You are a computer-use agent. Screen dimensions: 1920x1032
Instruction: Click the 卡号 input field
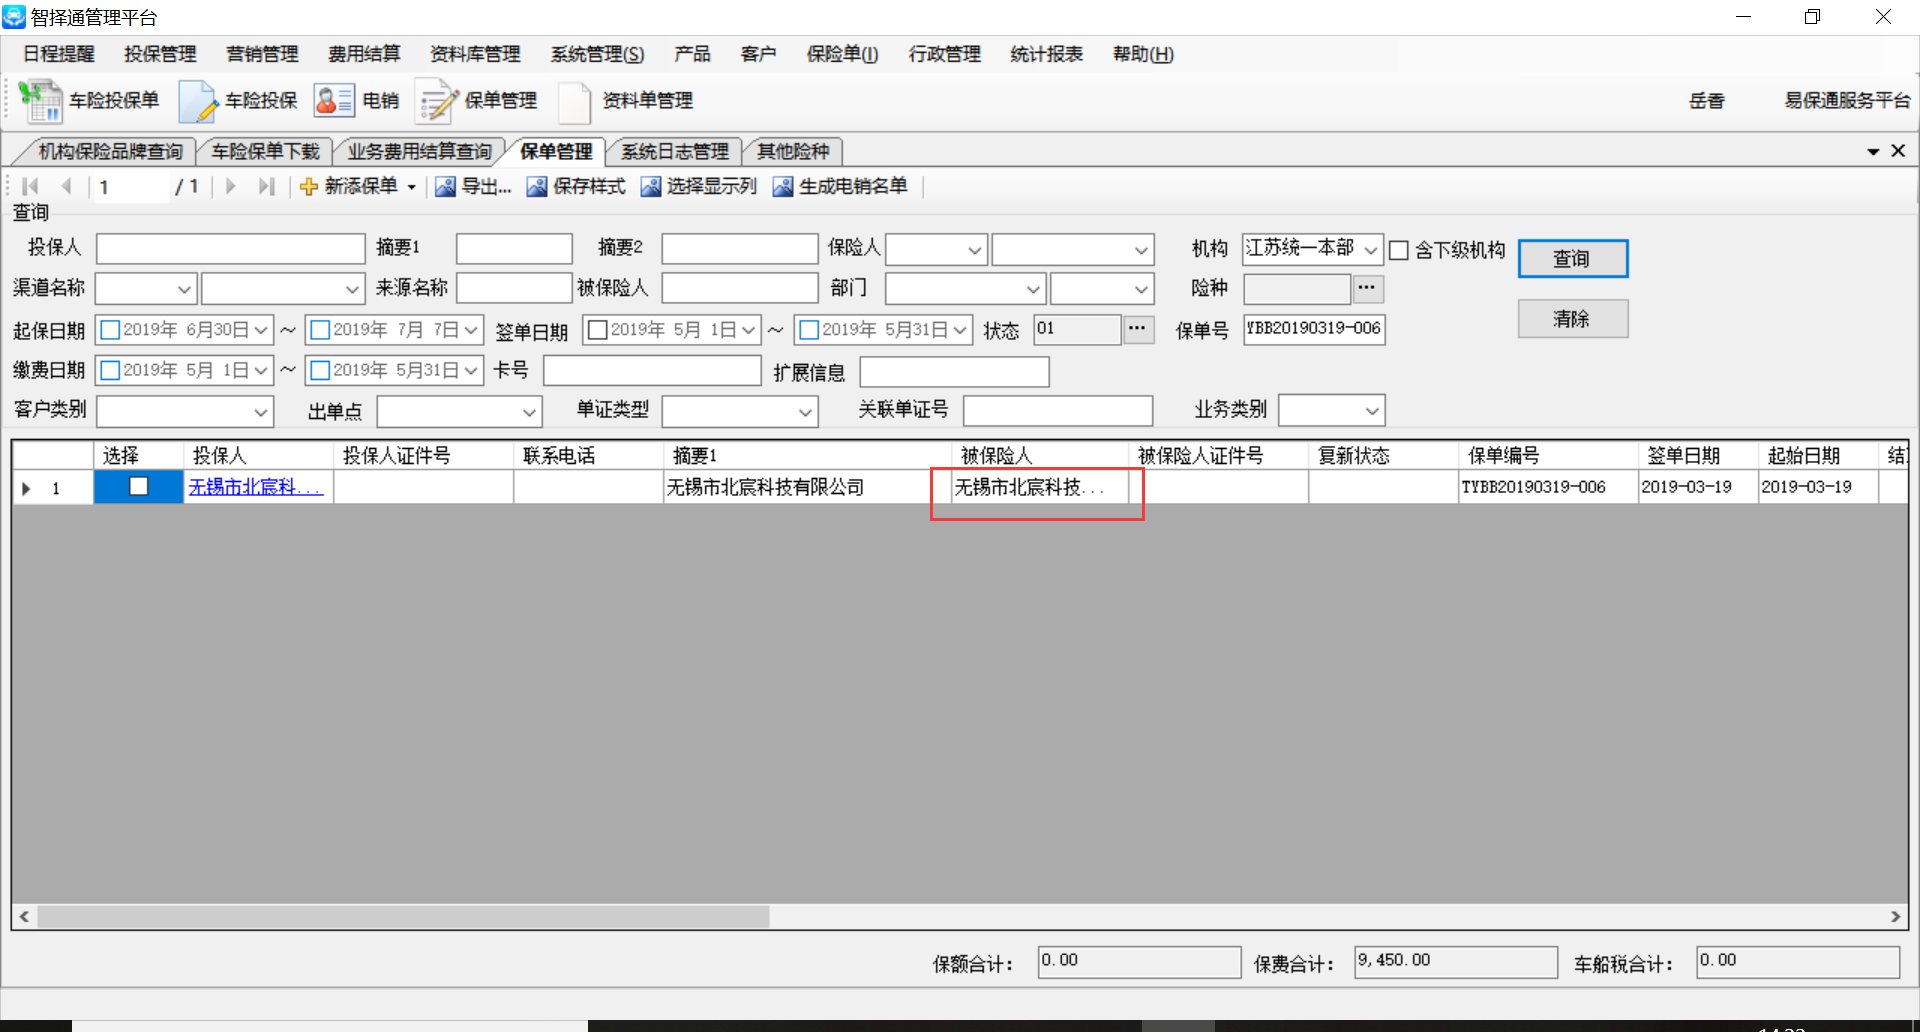click(652, 371)
